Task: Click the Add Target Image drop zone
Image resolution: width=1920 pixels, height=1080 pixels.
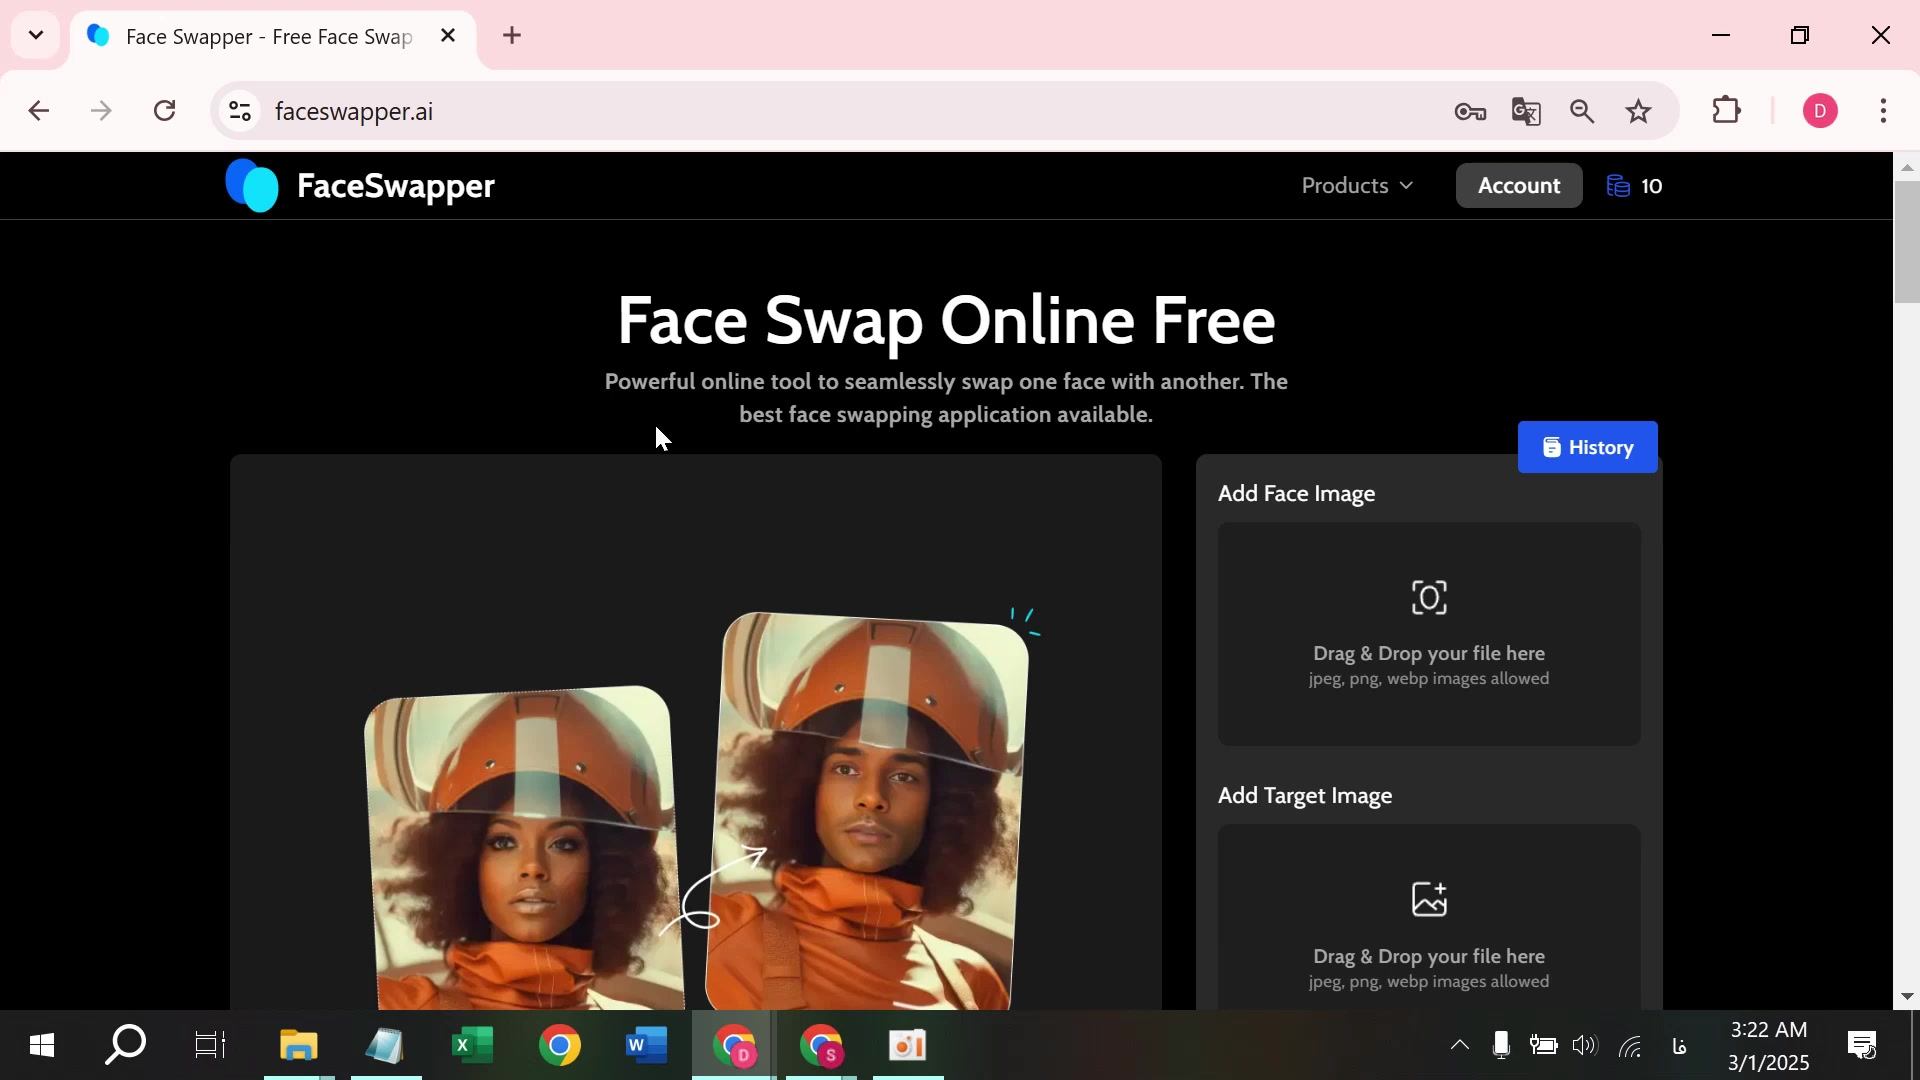Action: click(x=1429, y=917)
